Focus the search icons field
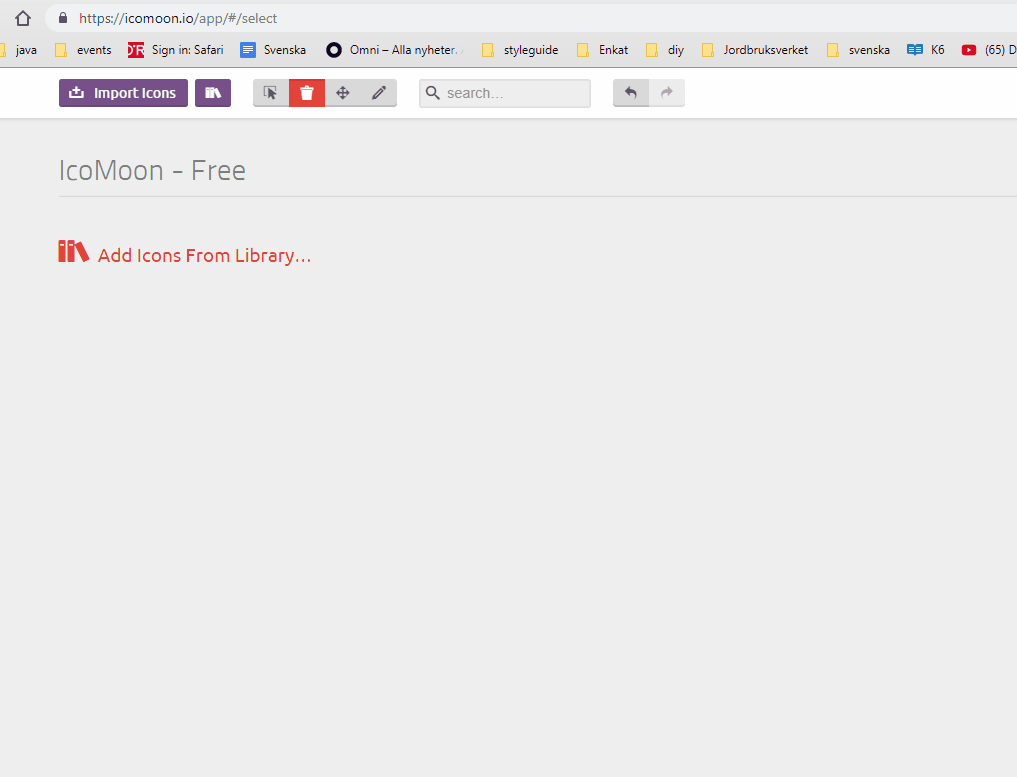The height and width of the screenshot is (777, 1017). click(x=505, y=93)
